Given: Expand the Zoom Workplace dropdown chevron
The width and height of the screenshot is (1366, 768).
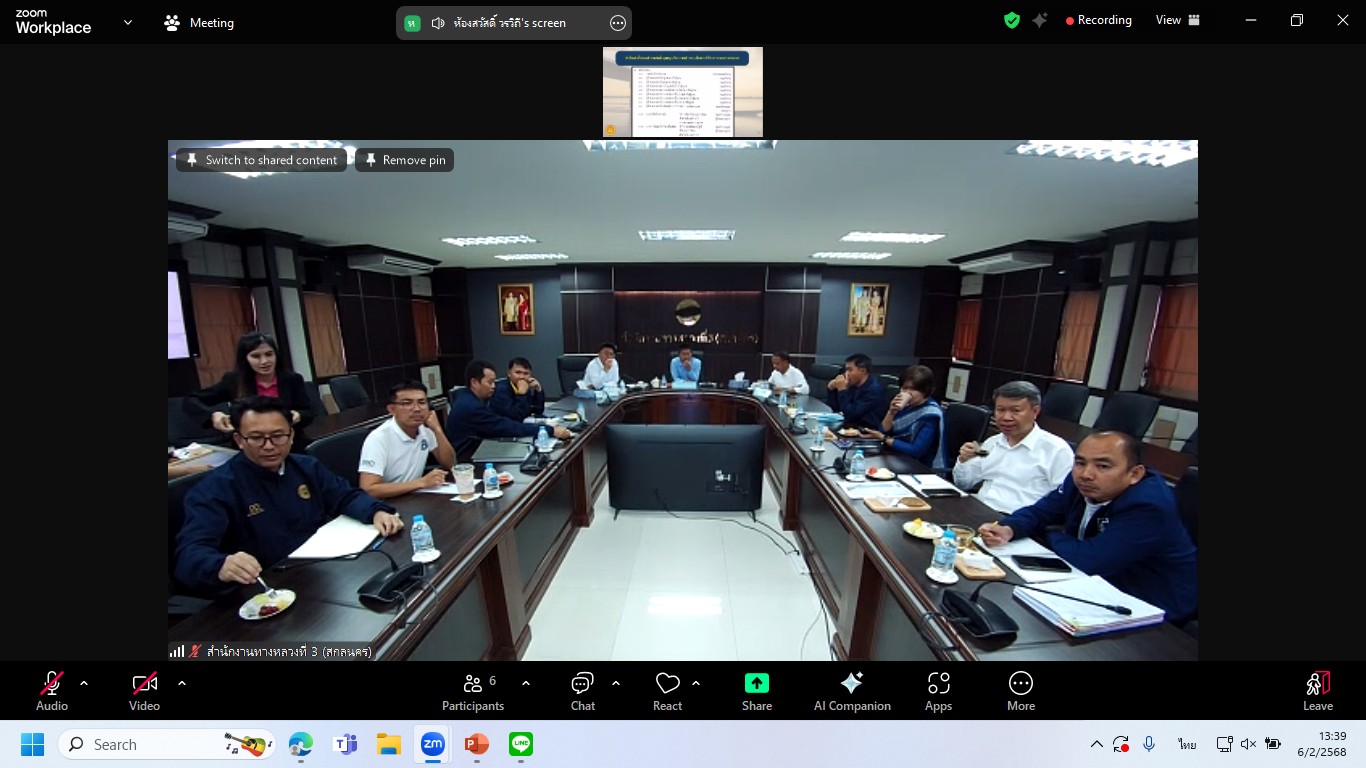Looking at the screenshot, I should point(128,22).
